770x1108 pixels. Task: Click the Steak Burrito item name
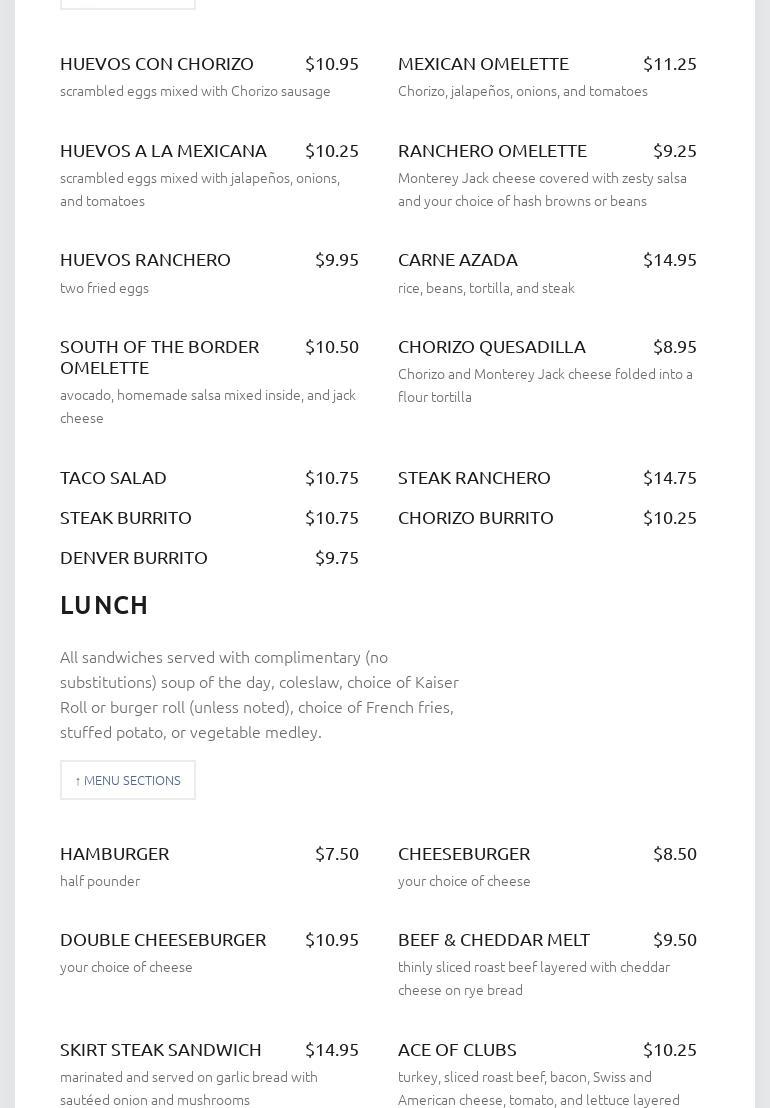[126, 518]
